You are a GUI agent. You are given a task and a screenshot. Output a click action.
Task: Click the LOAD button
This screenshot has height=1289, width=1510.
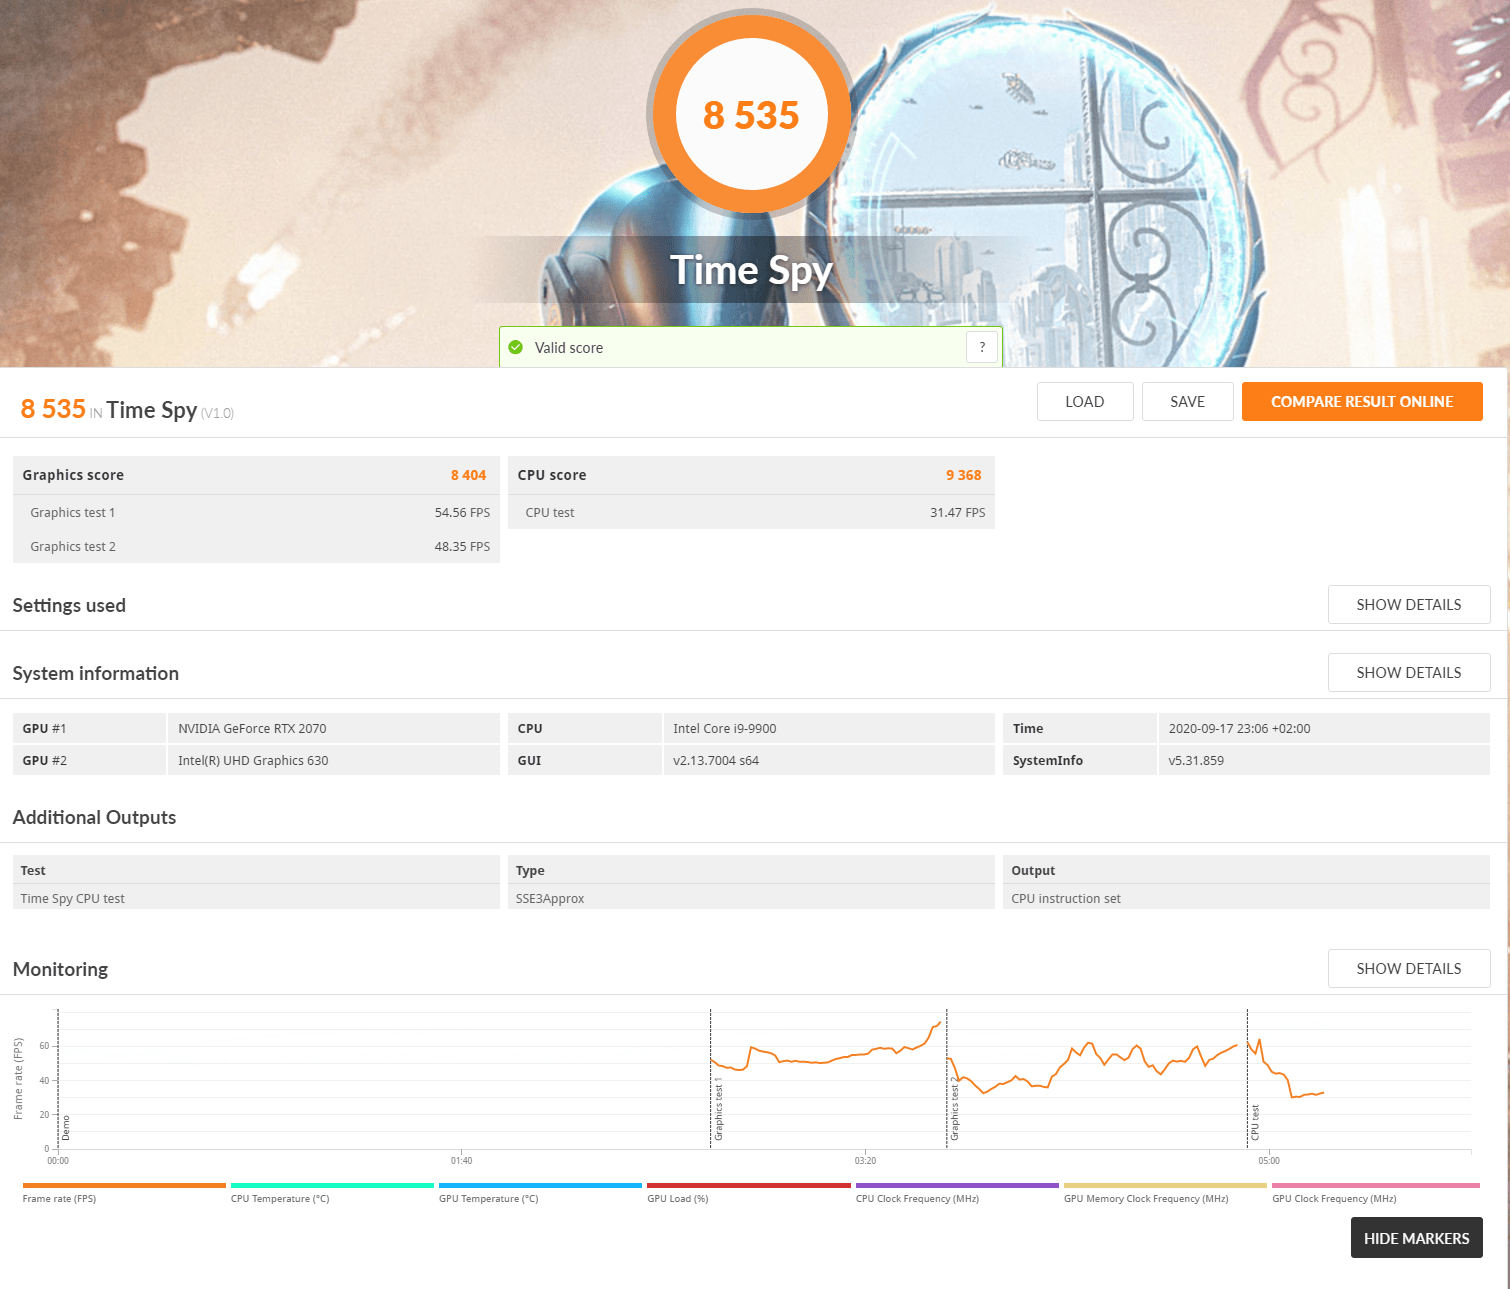tap(1085, 402)
